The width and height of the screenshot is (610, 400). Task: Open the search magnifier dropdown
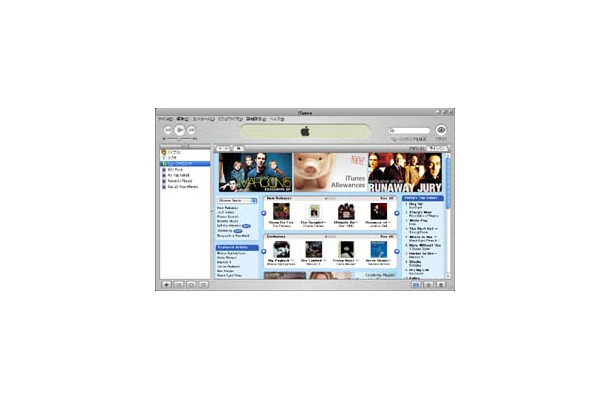click(x=392, y=130)
